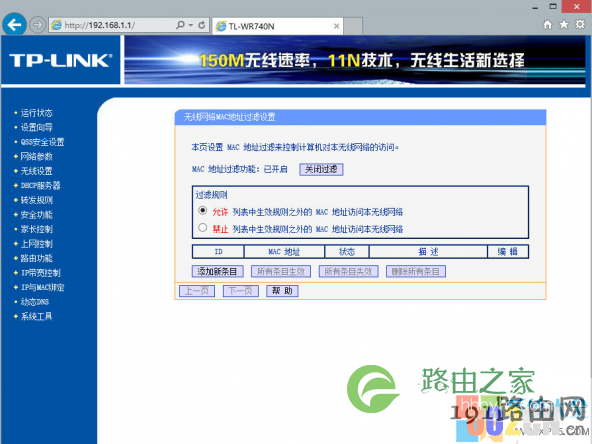Click the 状态 column header

[347, 252]
